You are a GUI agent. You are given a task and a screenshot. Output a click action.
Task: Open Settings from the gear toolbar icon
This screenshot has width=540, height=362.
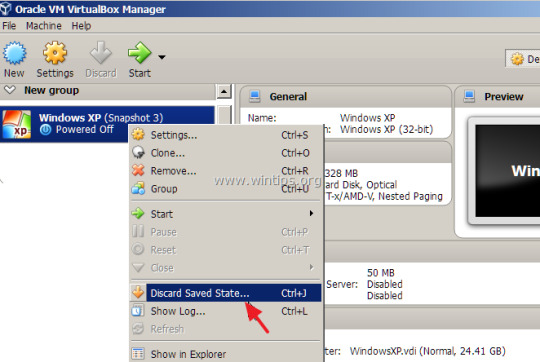55,53
